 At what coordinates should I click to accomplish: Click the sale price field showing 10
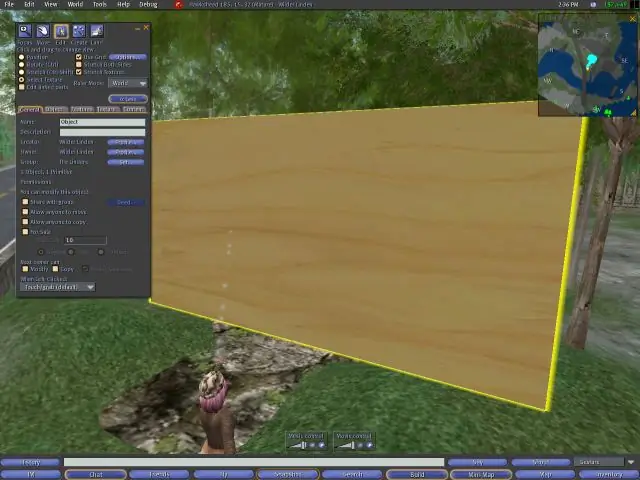(85, 240)
